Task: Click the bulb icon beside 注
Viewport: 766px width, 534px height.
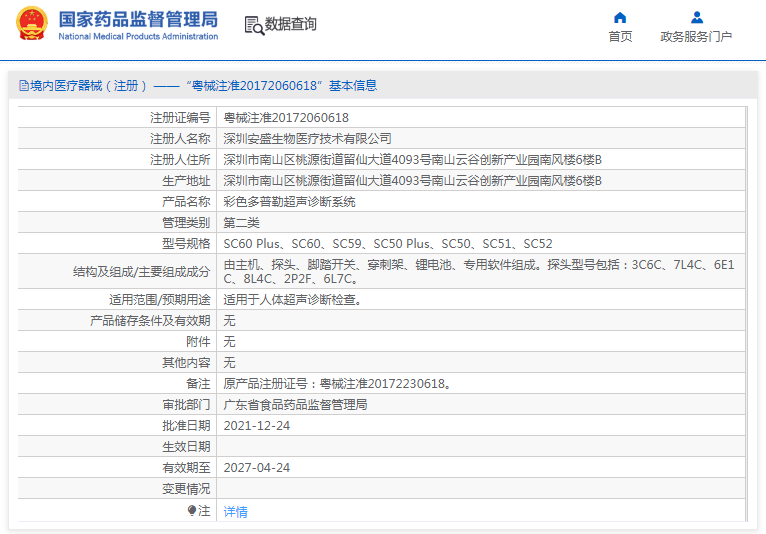Action: coord(192,511)
